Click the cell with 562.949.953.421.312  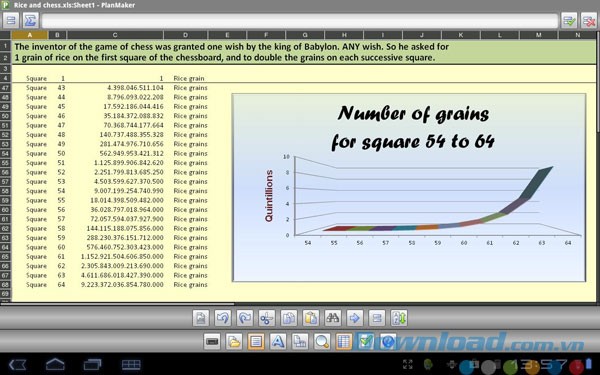point(115,153)
